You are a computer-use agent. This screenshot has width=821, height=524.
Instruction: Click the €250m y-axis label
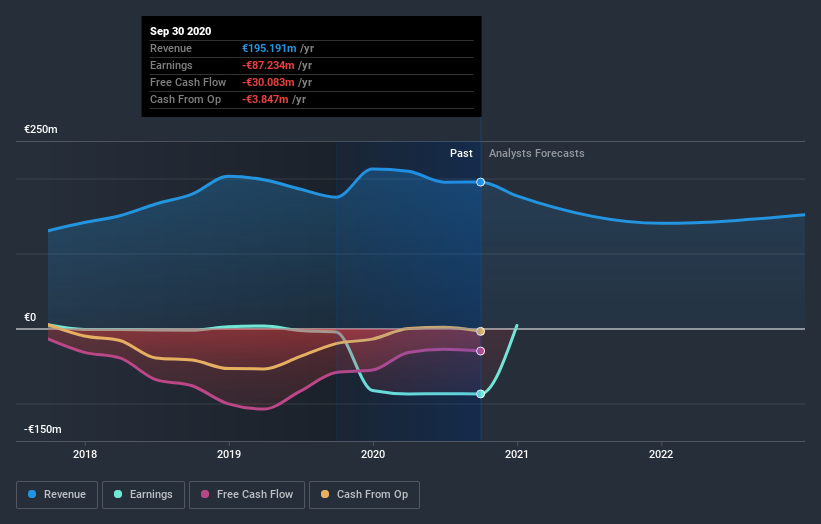pos(41,129)
